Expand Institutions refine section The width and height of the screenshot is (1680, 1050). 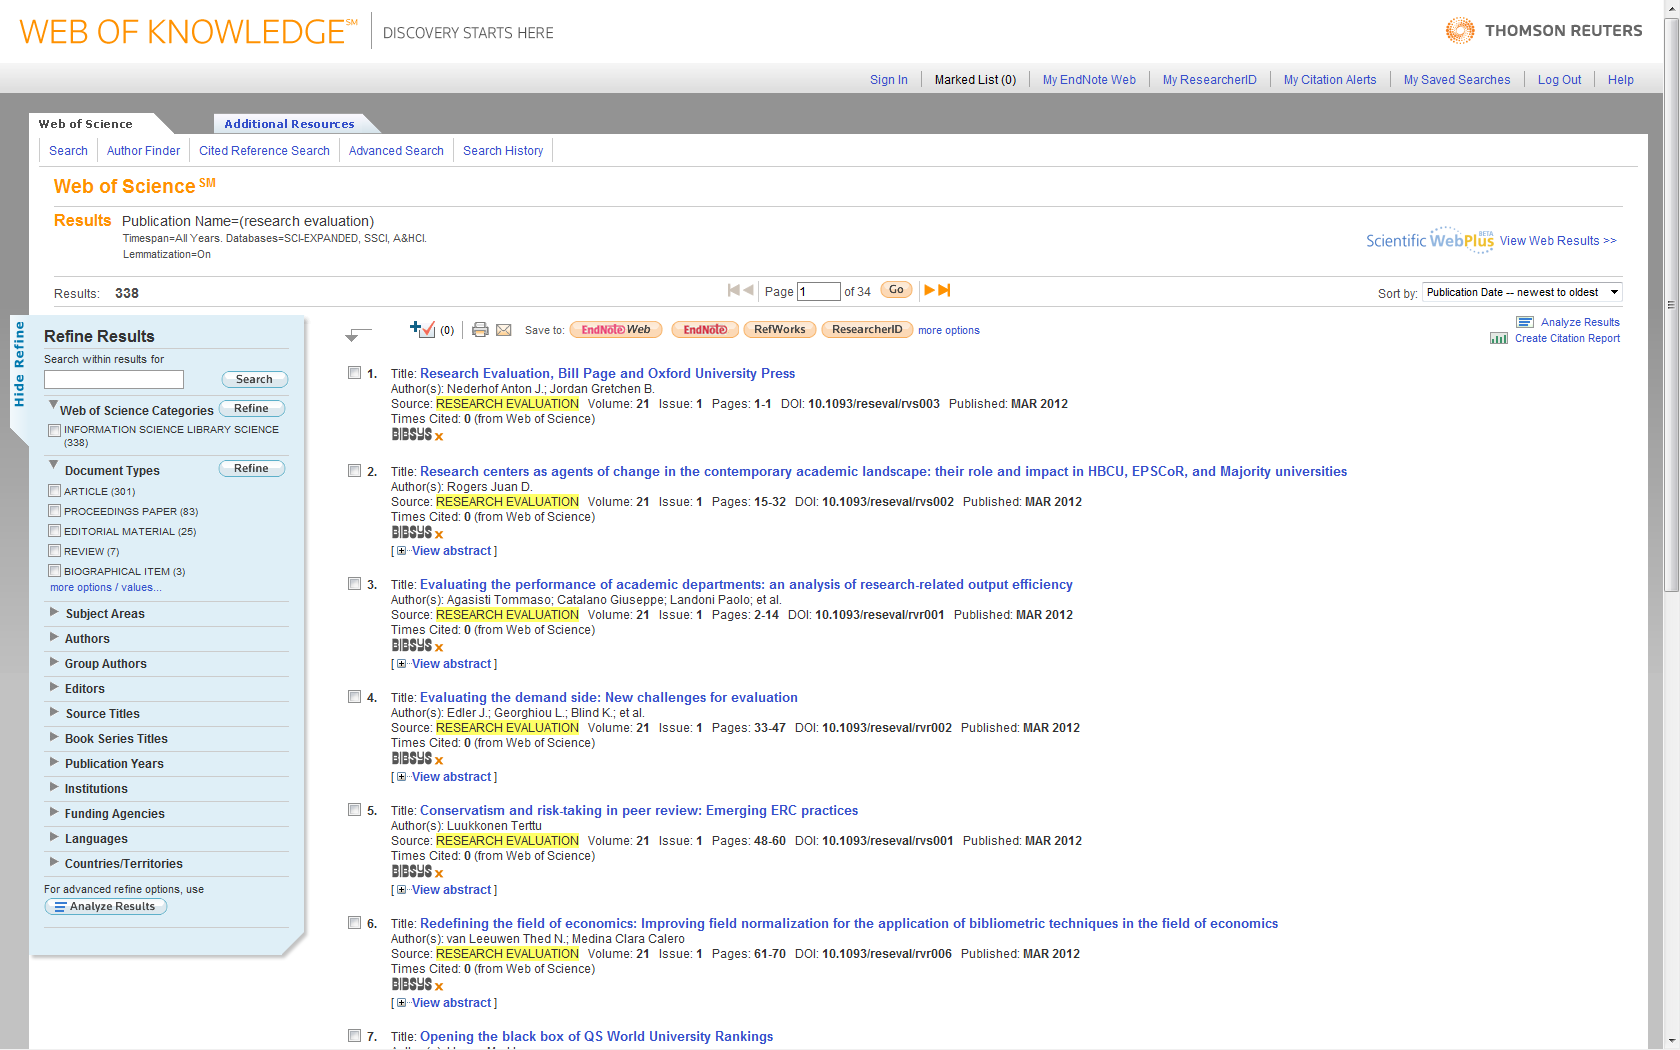coord(54,787)
